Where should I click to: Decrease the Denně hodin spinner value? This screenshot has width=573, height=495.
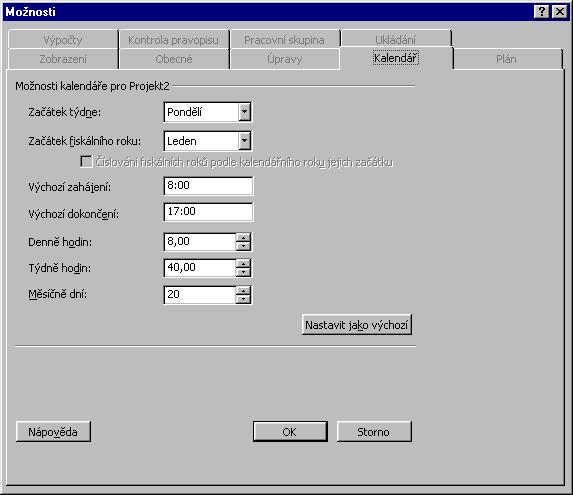coord(243,246)
